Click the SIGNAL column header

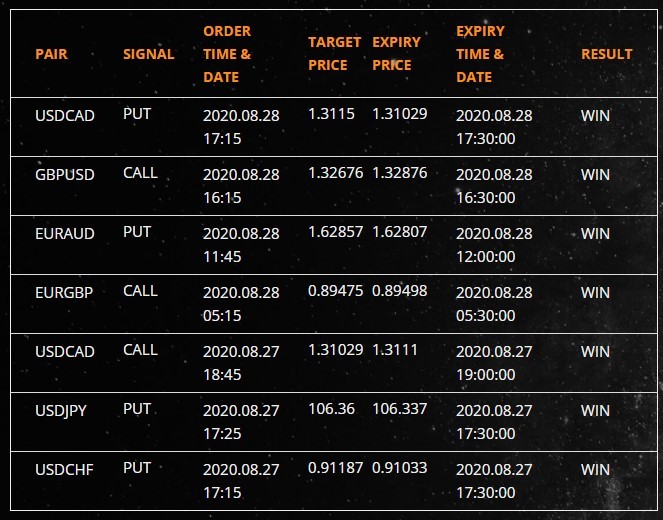[148, 54]
